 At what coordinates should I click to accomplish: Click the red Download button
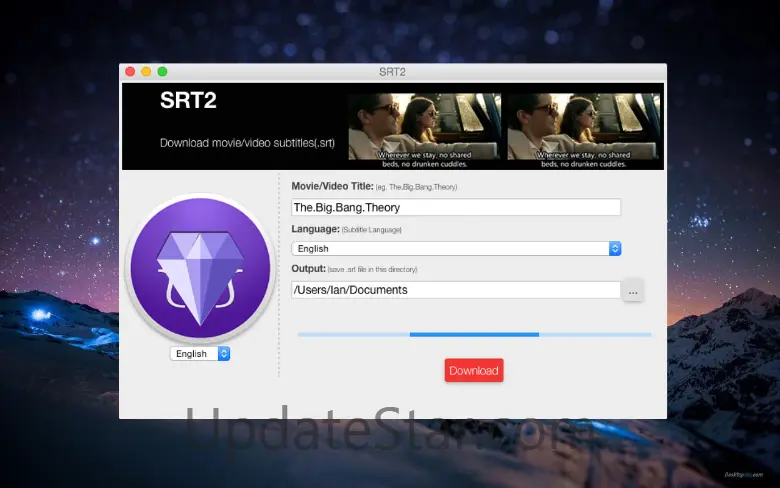(x=473, y=370)
